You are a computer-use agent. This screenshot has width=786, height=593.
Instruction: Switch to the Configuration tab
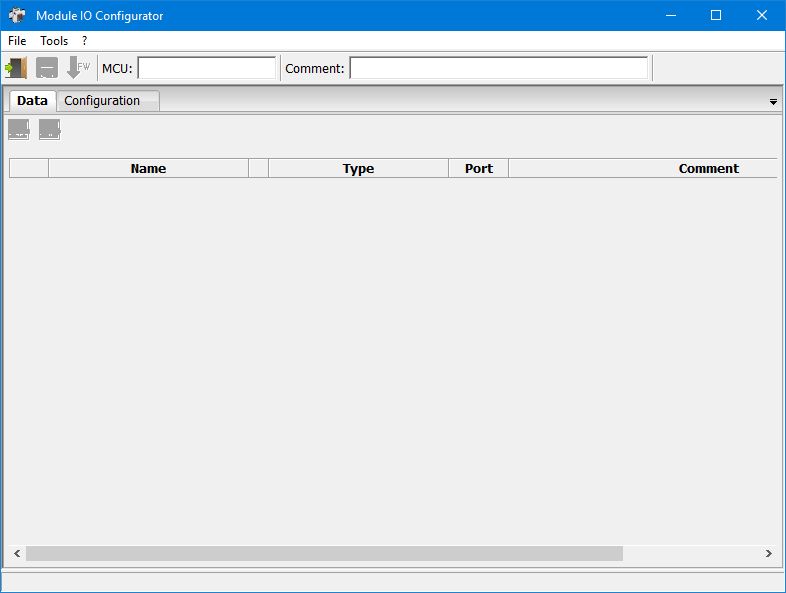(108, 101)
